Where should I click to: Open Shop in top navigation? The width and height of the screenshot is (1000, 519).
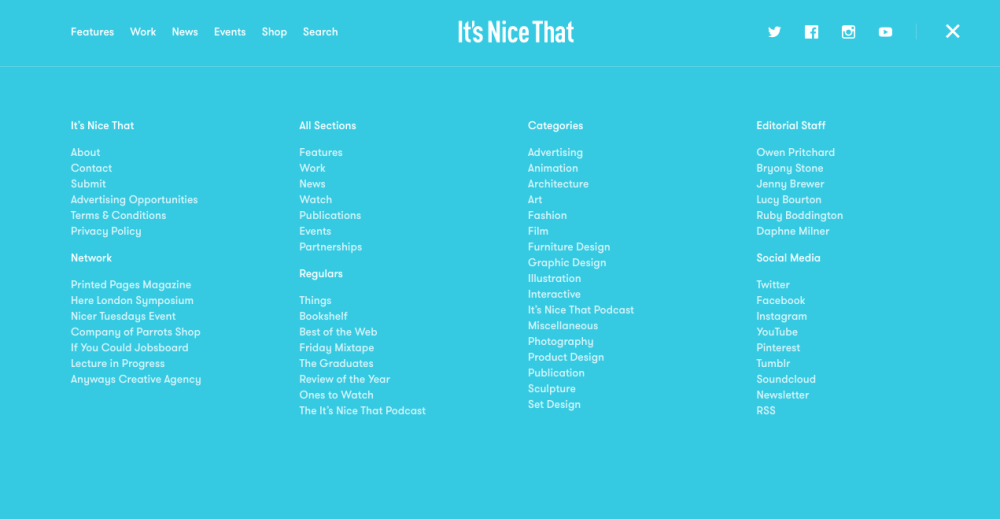click(x=274, y=32)
